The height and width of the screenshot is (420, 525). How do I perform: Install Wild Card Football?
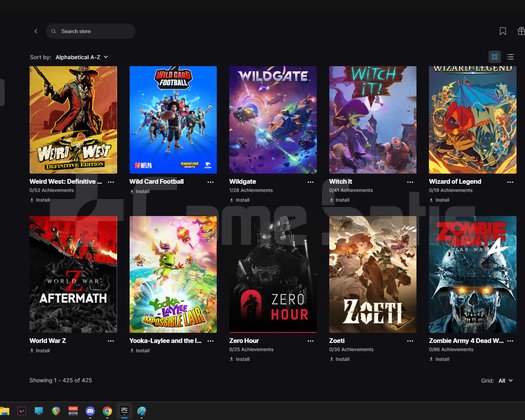pyautogui.click(x=140, y=191)
